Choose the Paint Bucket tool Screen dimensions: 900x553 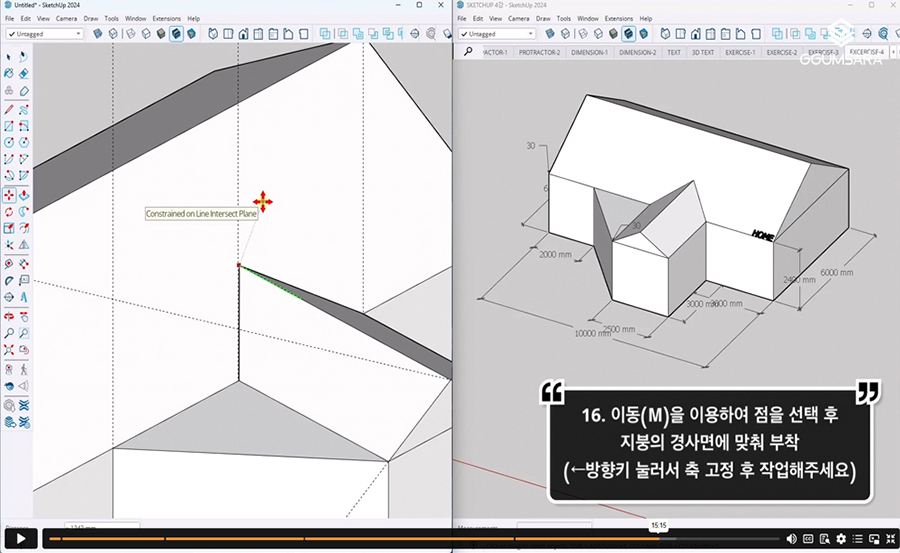(x=9, y=73)
